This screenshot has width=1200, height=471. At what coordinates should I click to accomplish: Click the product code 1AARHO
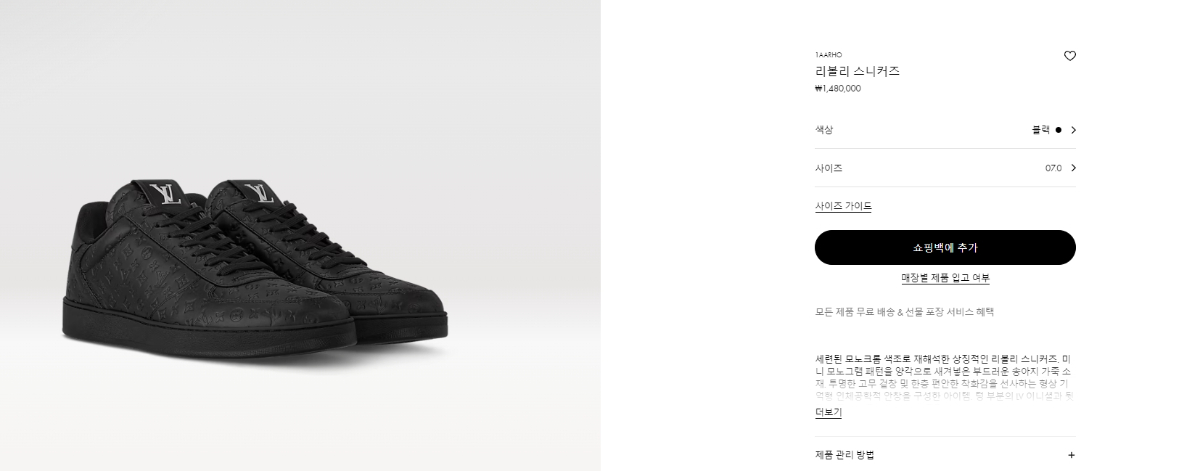pos(828,54)
